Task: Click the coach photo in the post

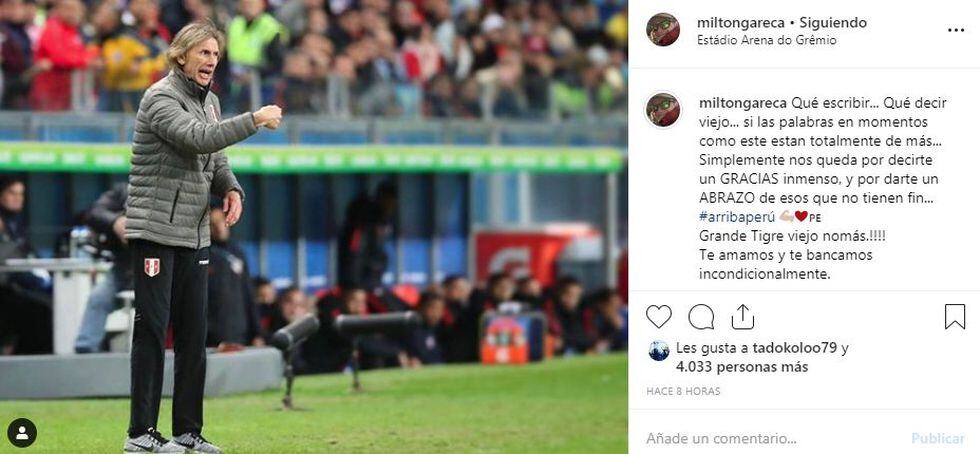Action: point(314,227)
